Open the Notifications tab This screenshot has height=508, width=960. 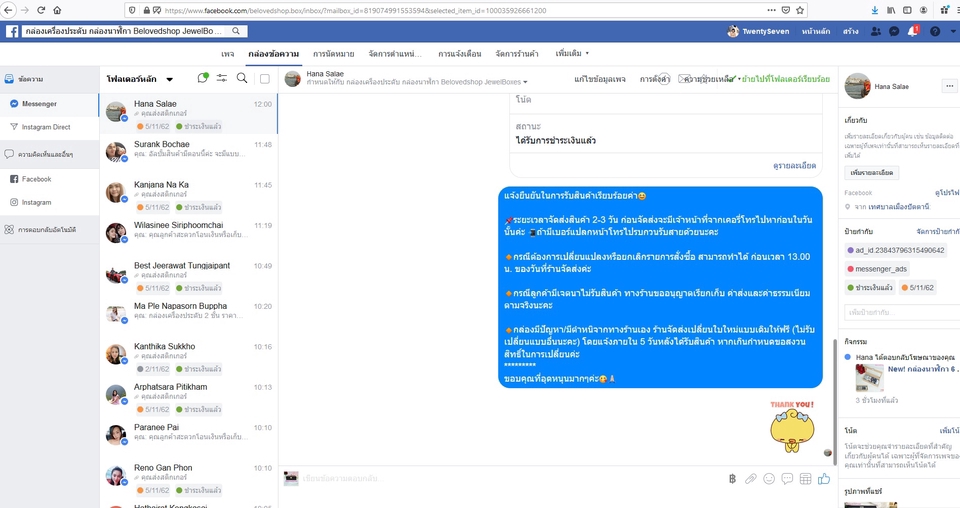[x=459, y=54]
